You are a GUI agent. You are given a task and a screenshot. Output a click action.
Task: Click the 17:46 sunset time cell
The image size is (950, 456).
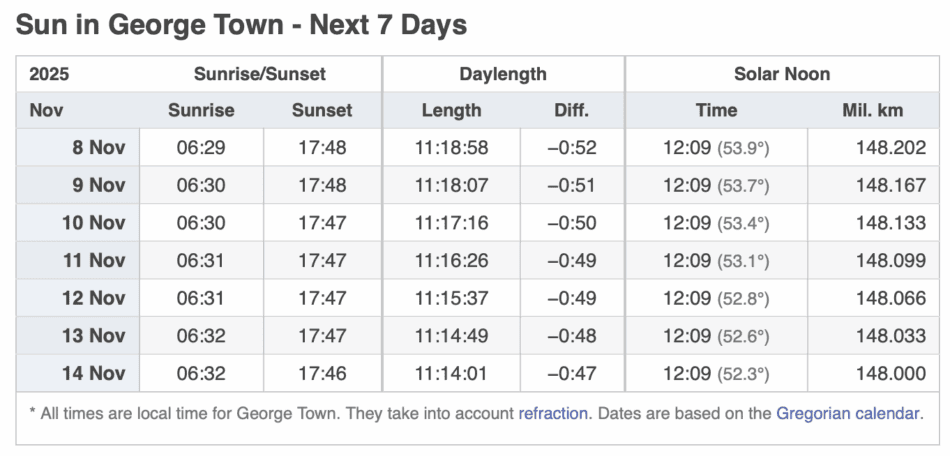[322, 374]
